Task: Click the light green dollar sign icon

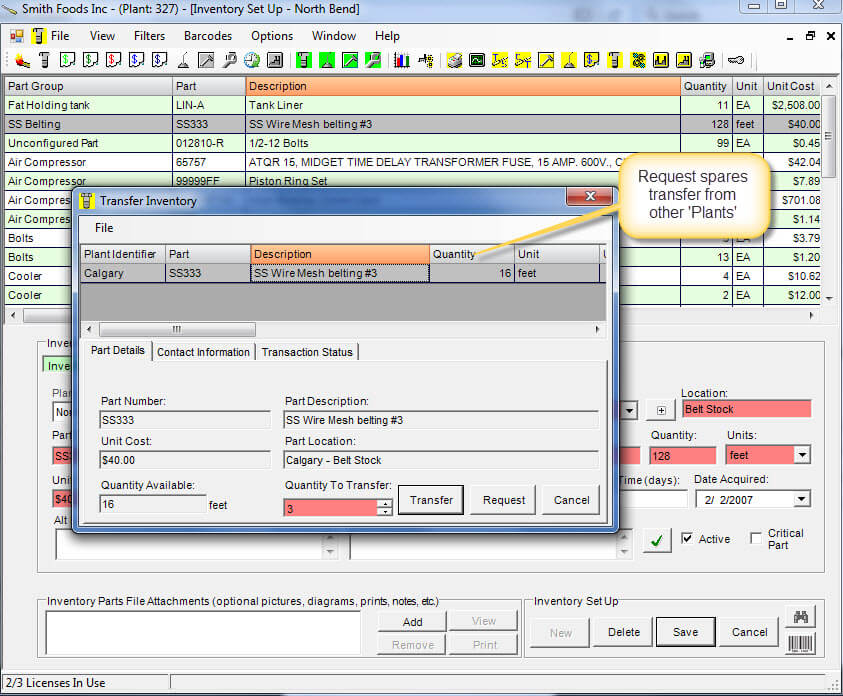Action: [x=67, y=60]
